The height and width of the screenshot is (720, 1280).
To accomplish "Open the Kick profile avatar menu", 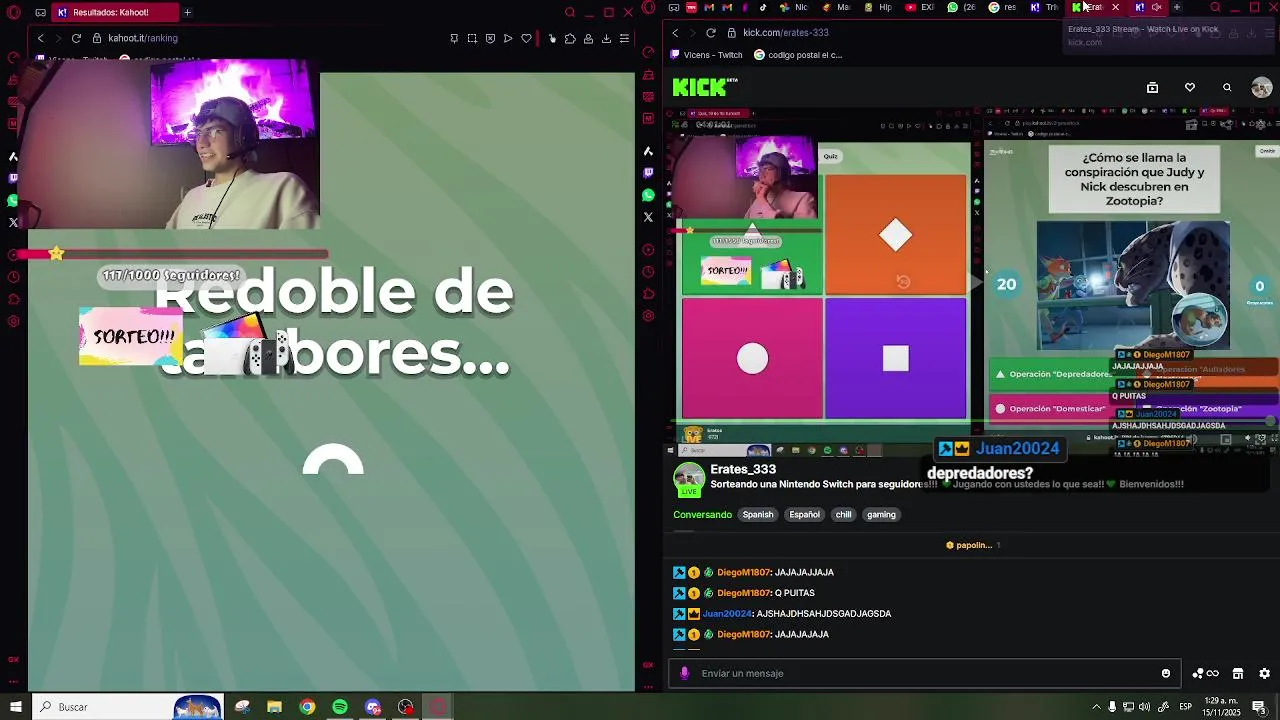I will [x=1262, y=88].
